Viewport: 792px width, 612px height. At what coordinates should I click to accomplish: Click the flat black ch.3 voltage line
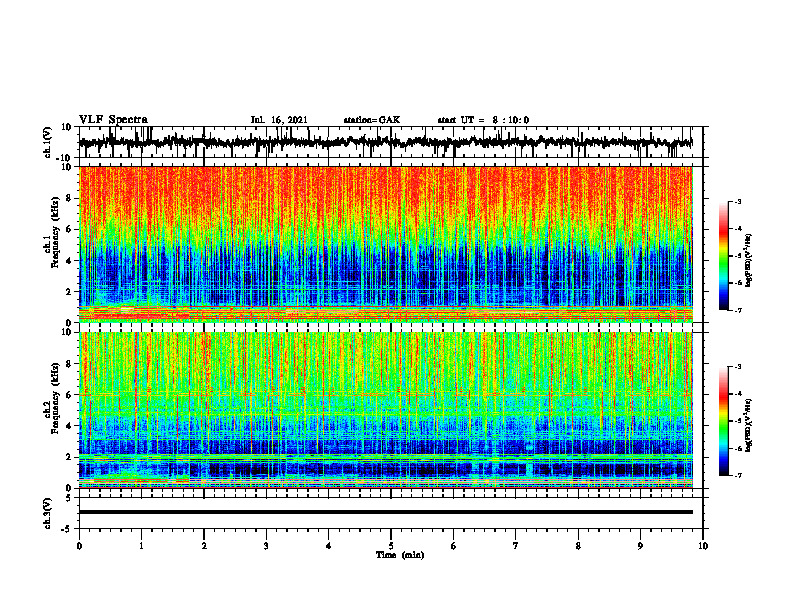(x=385, y=512)
